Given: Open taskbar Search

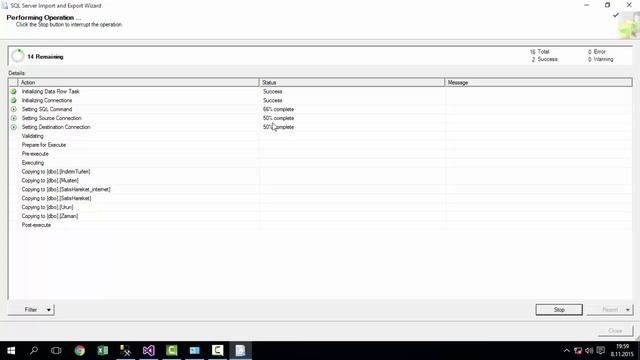Looking at the screenshot, I should (x=34, y=350).
